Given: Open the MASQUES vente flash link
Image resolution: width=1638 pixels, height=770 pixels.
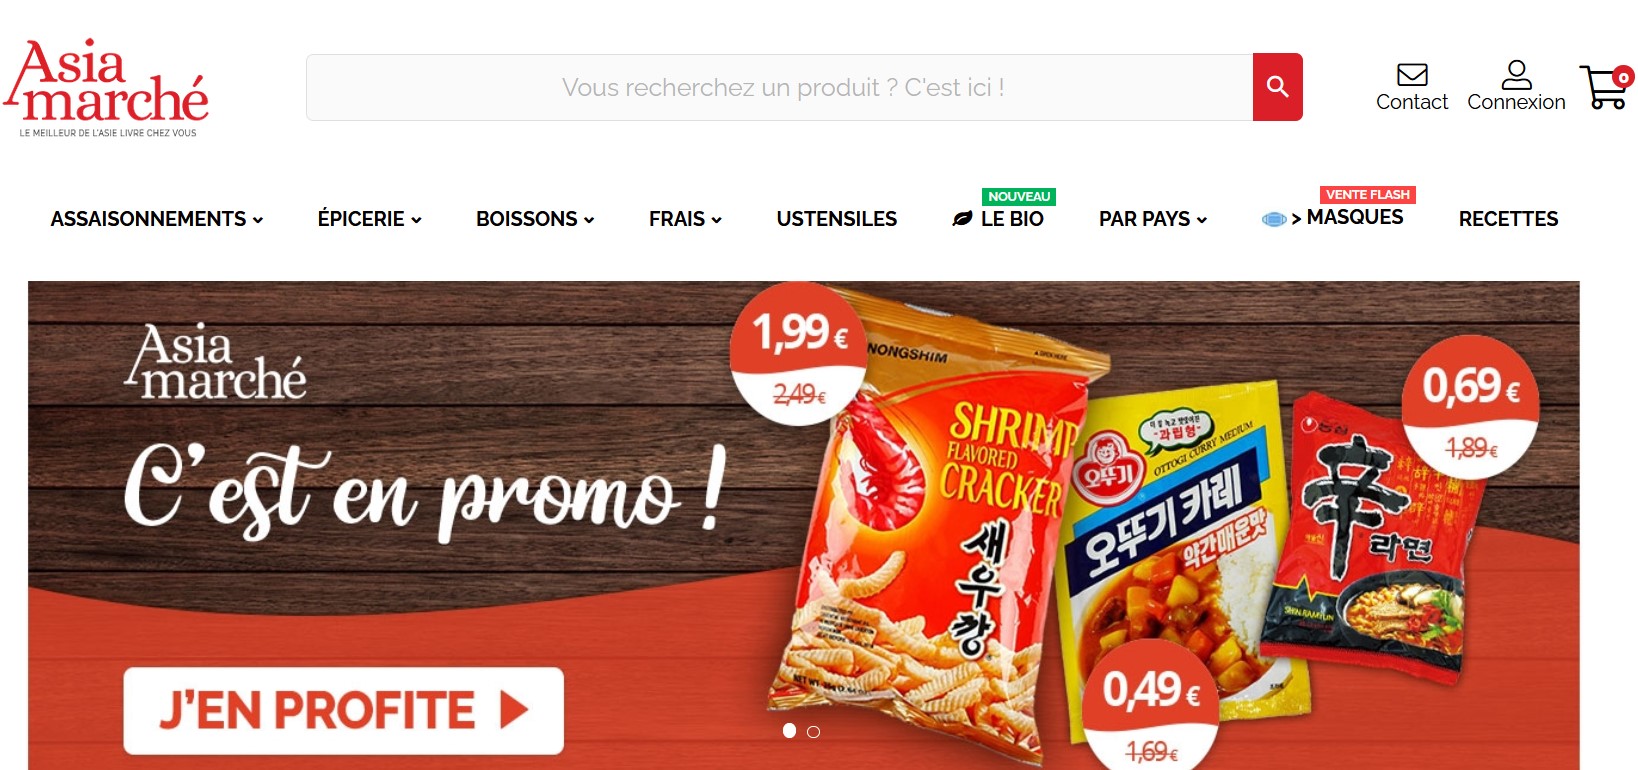Looking at the screenshot, I should (x=1355, y=217).
